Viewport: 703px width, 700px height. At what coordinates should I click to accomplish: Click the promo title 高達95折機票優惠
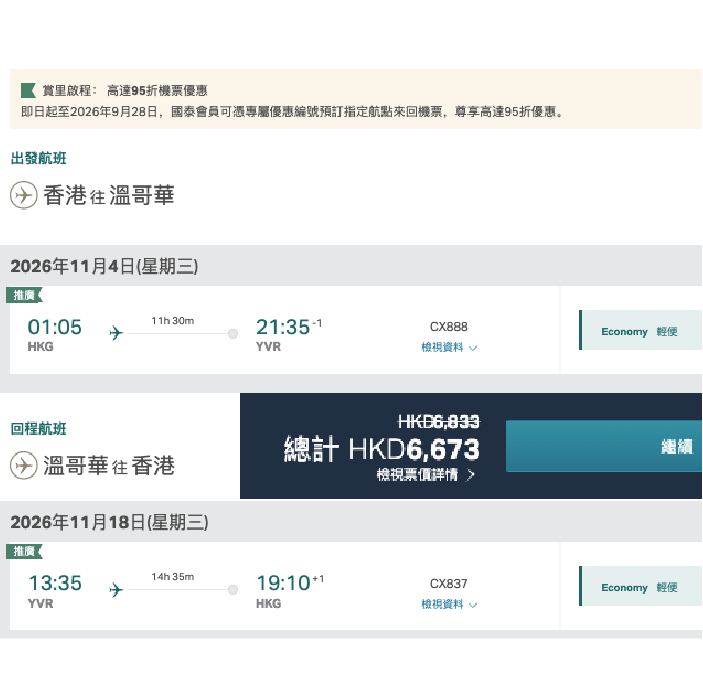pos(157,91)
